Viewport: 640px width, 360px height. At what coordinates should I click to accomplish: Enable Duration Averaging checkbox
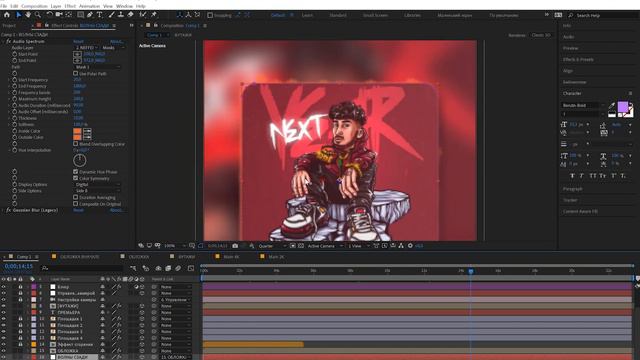(76, 197)
